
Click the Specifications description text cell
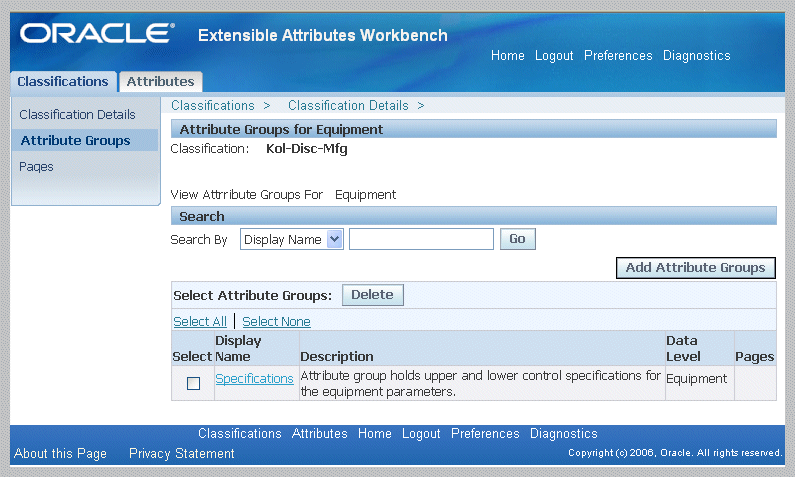tap(480, 383)
